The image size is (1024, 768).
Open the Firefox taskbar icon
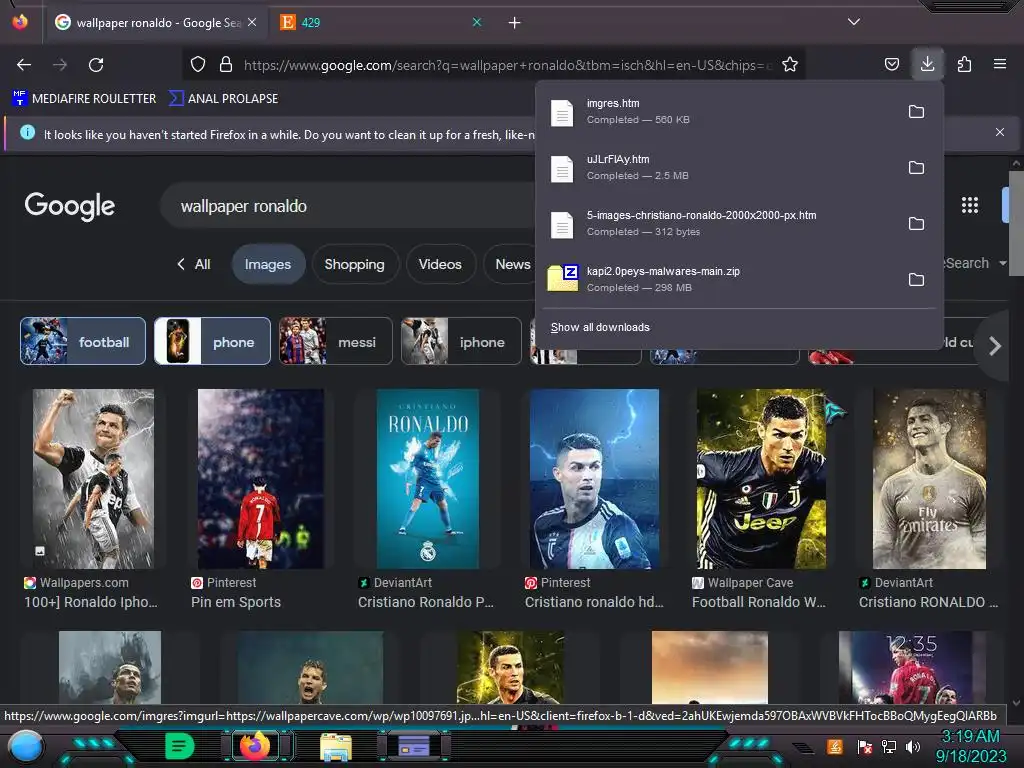(255, 745)
